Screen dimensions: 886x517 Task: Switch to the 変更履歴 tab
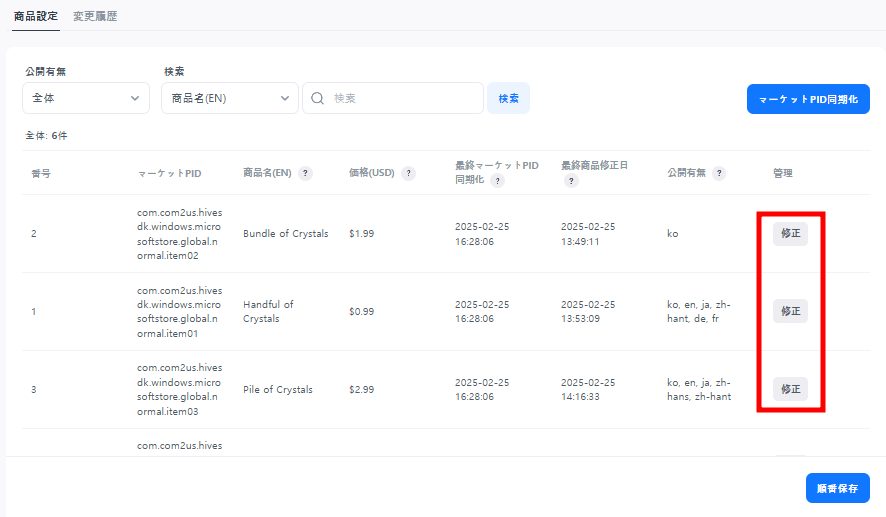coord(95,16)
